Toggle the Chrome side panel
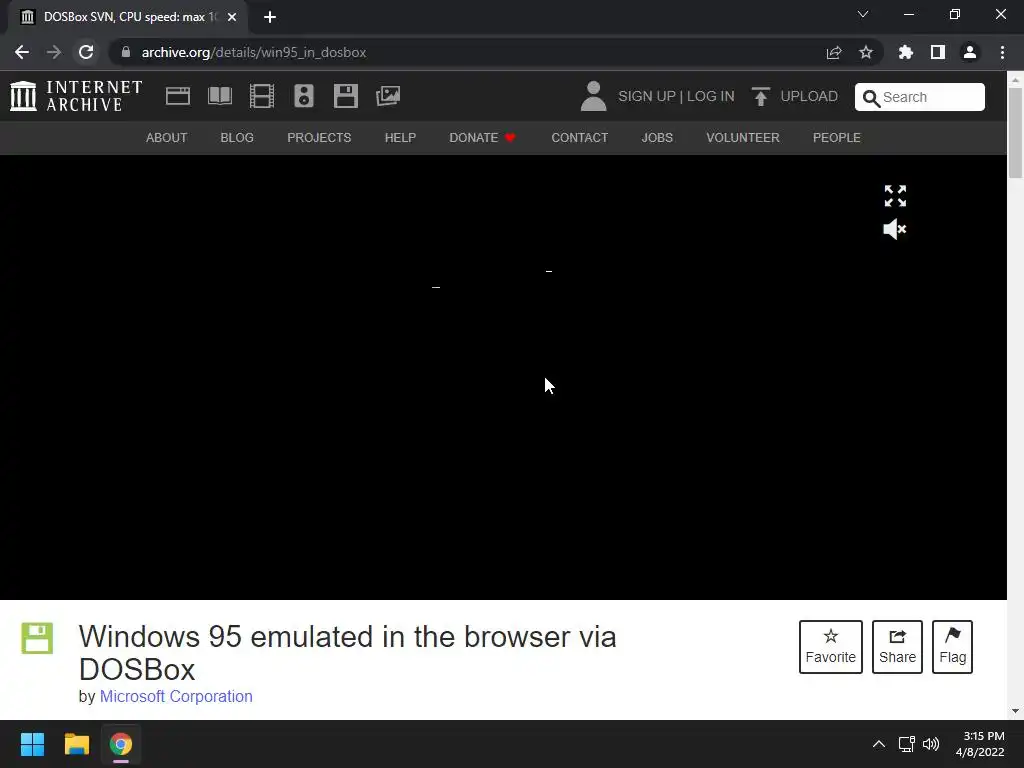The height and width of the screenshot is (768, 1024). click(x=938, y=52)
